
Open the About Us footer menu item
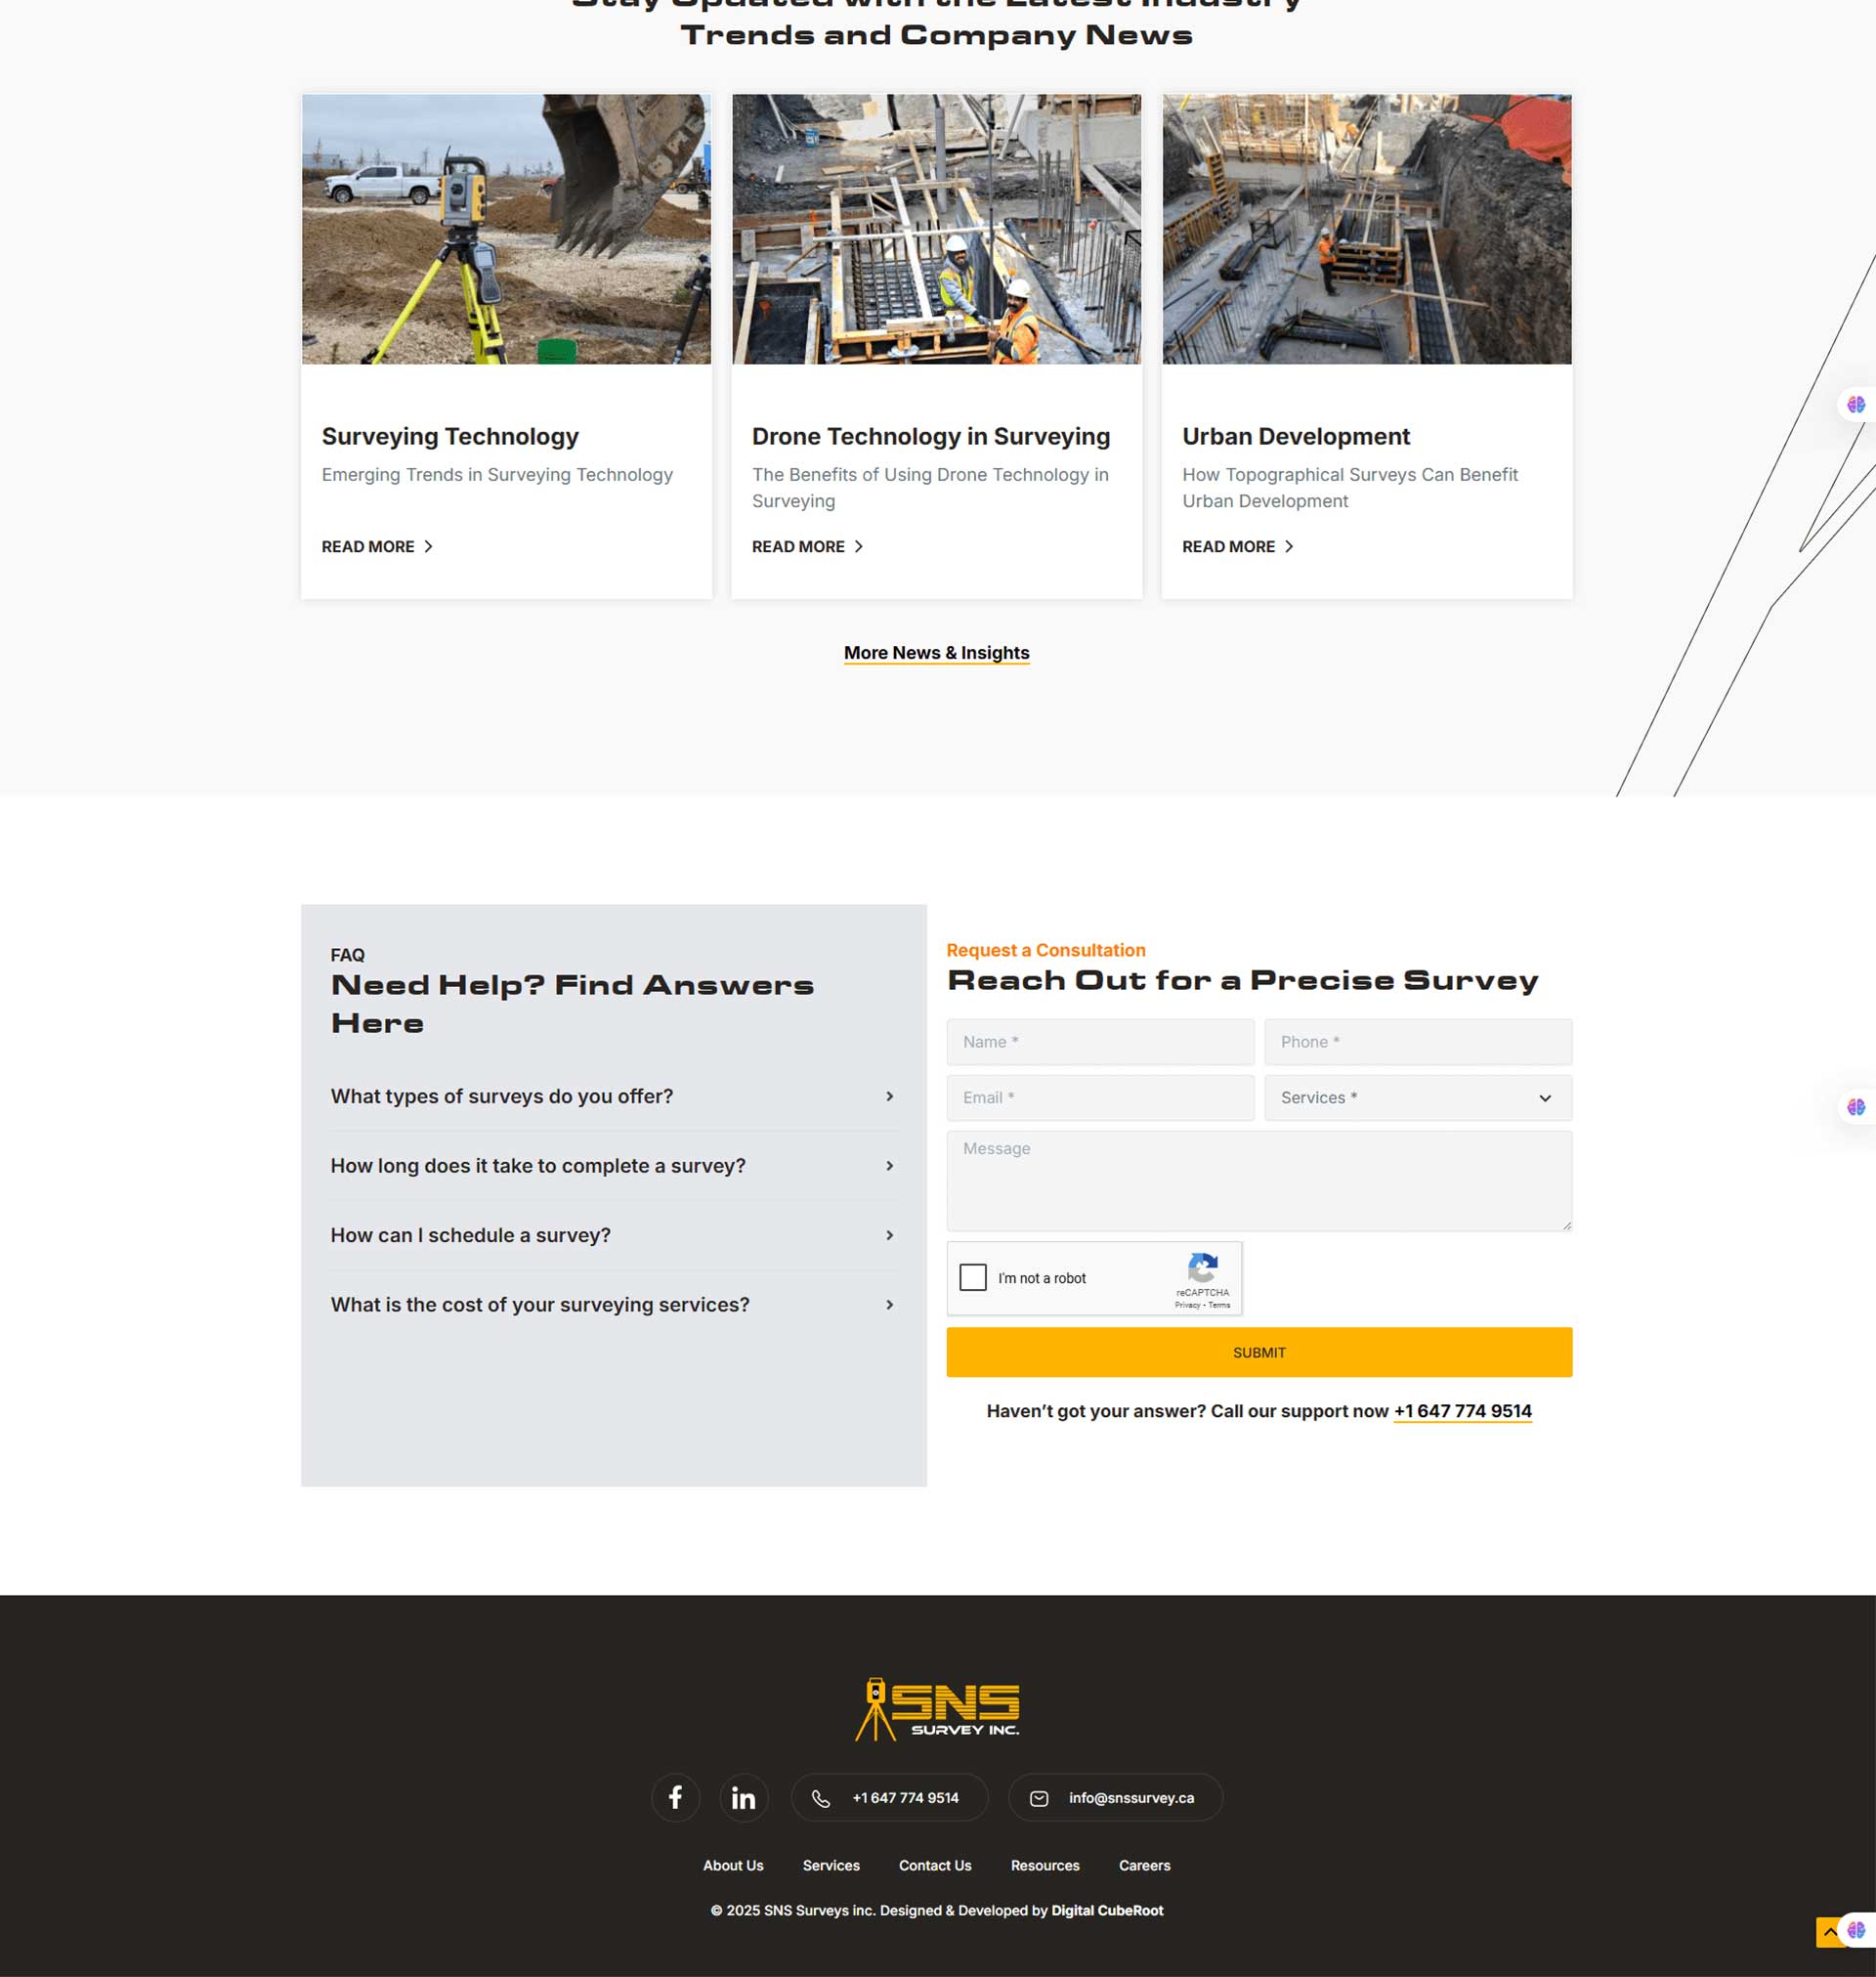click(733, 1865)
